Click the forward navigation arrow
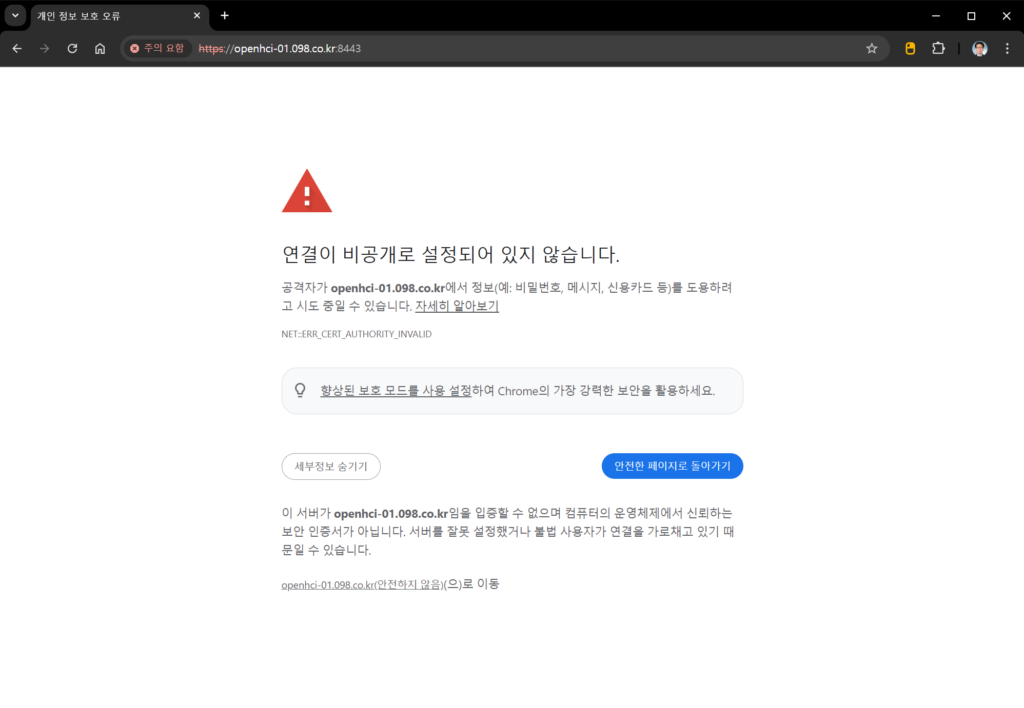 pyautogui.click(x=44, y=48)
